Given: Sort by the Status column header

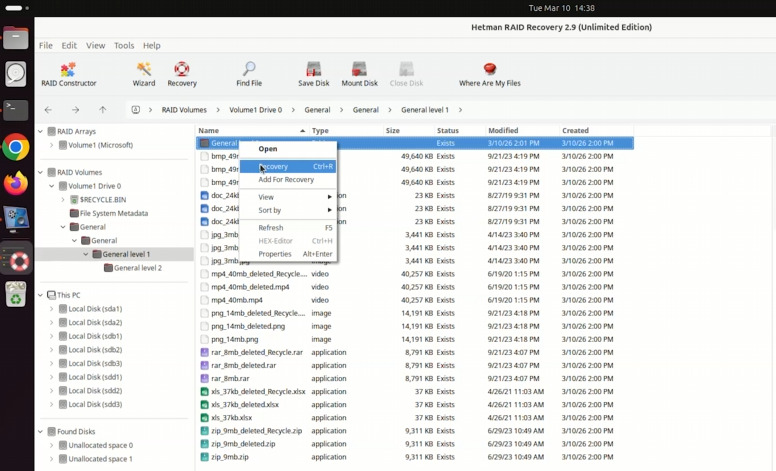Looking at the screenshot, I should [x=459, y=131].
